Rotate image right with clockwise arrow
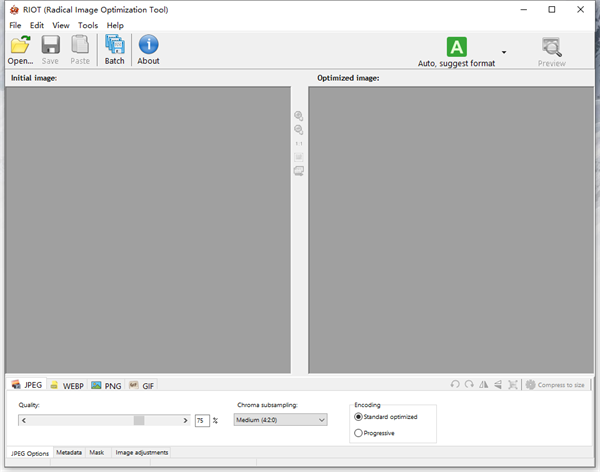600x472 pixels. 469,384
